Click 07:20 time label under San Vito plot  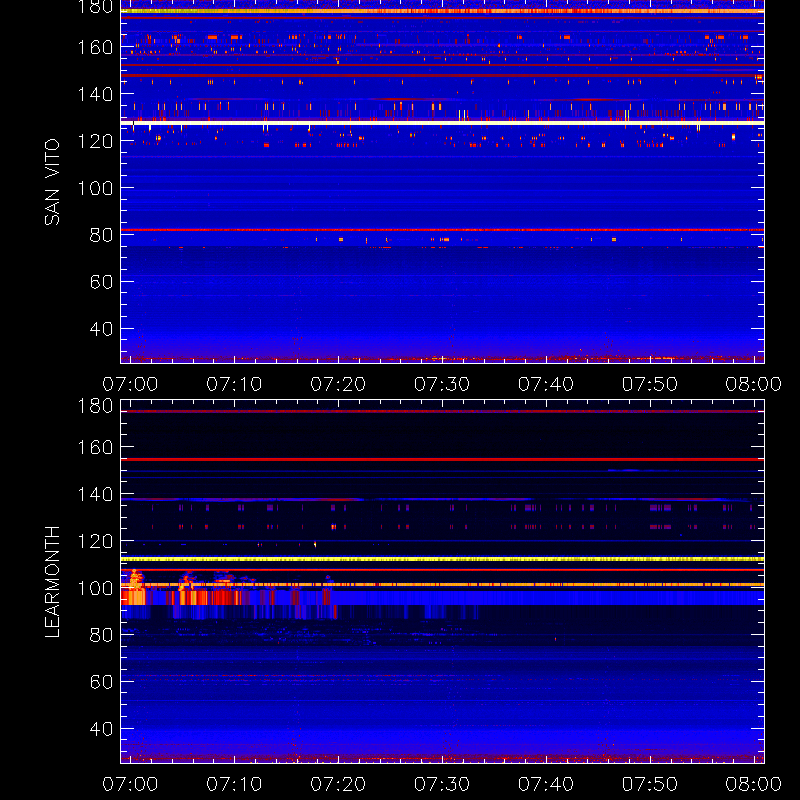[338, 384]
